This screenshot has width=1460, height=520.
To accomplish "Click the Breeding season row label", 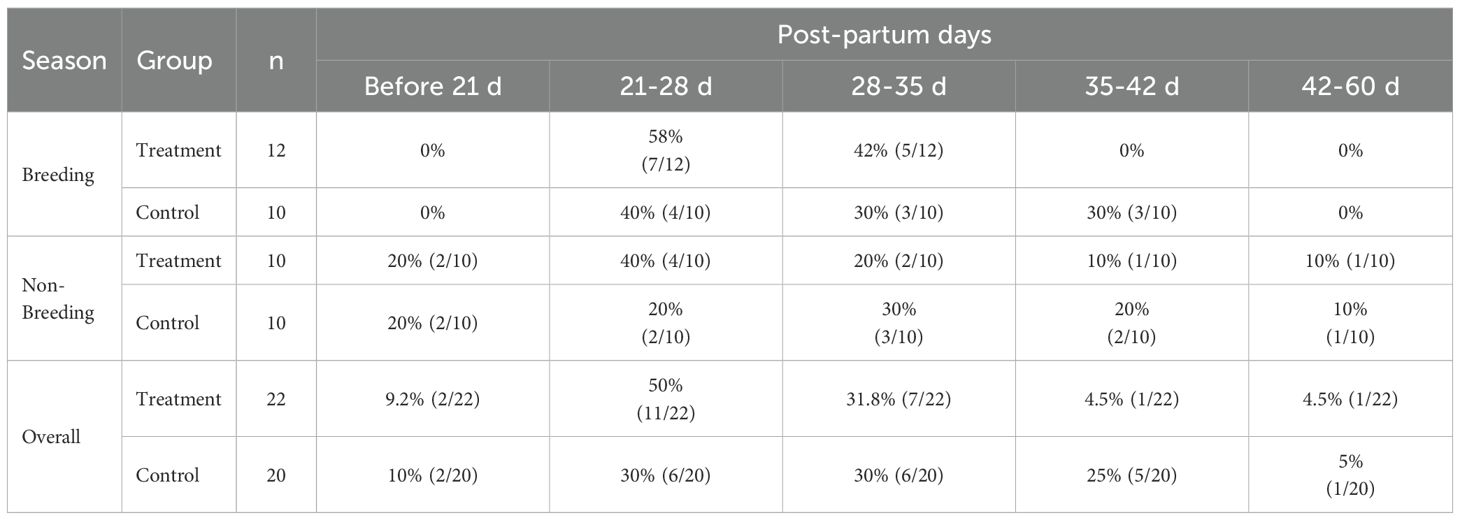I will click(x=58, y=175).
